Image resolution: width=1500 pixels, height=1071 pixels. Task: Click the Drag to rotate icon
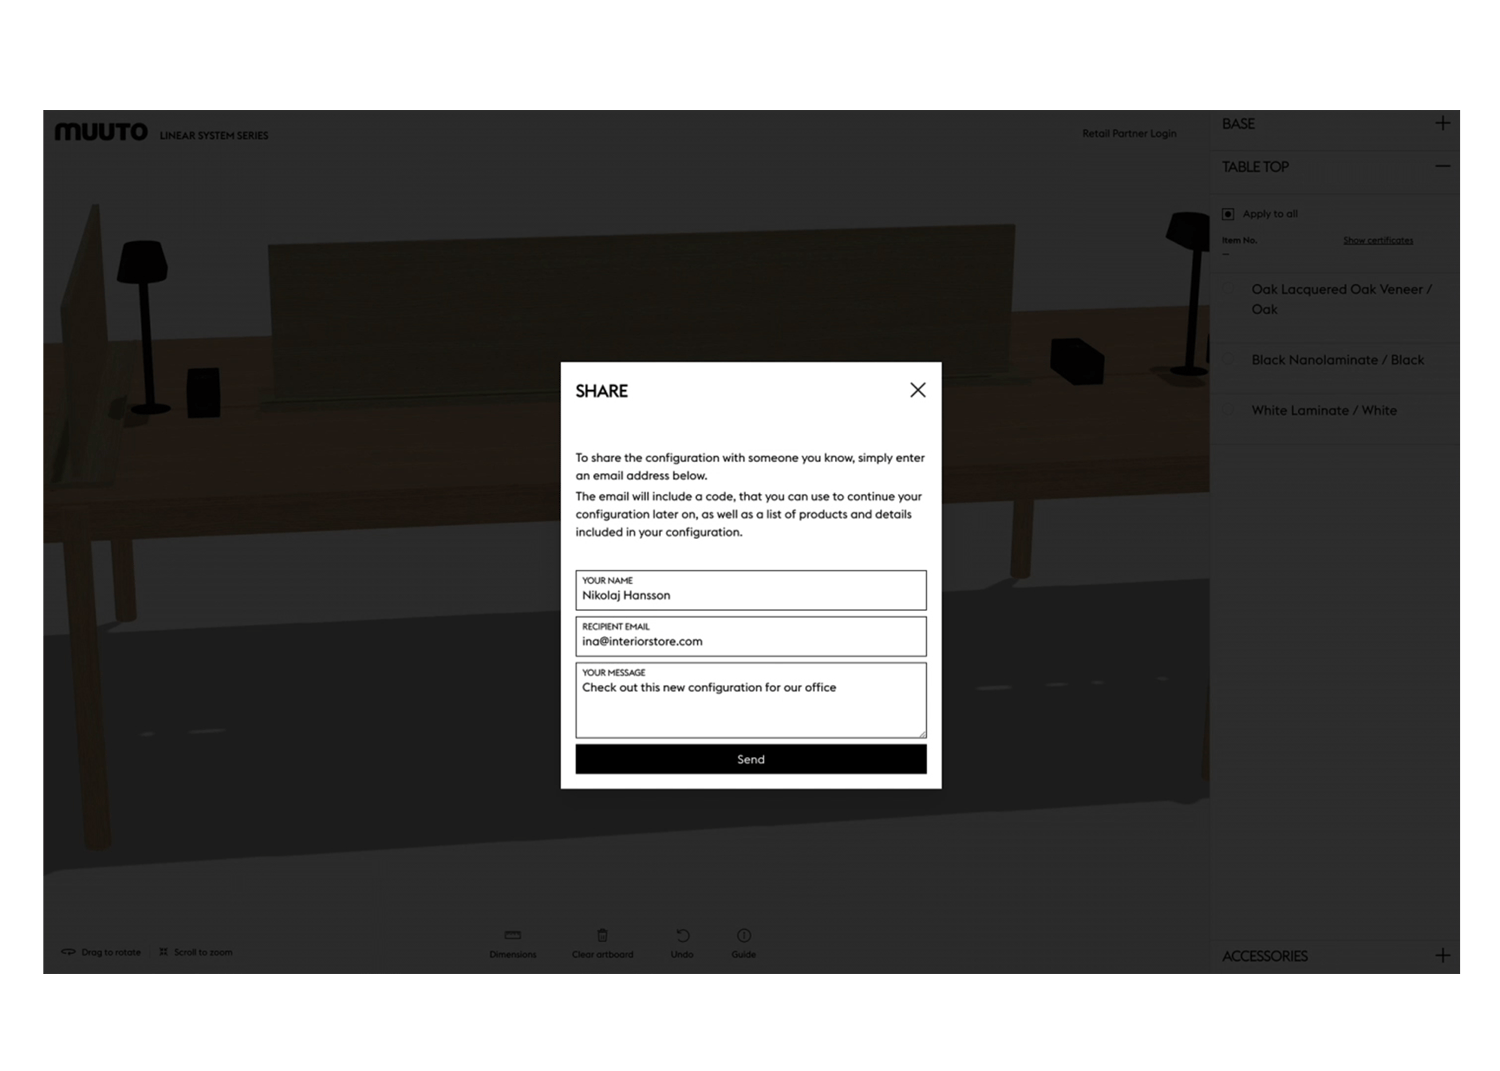point(68,952)
